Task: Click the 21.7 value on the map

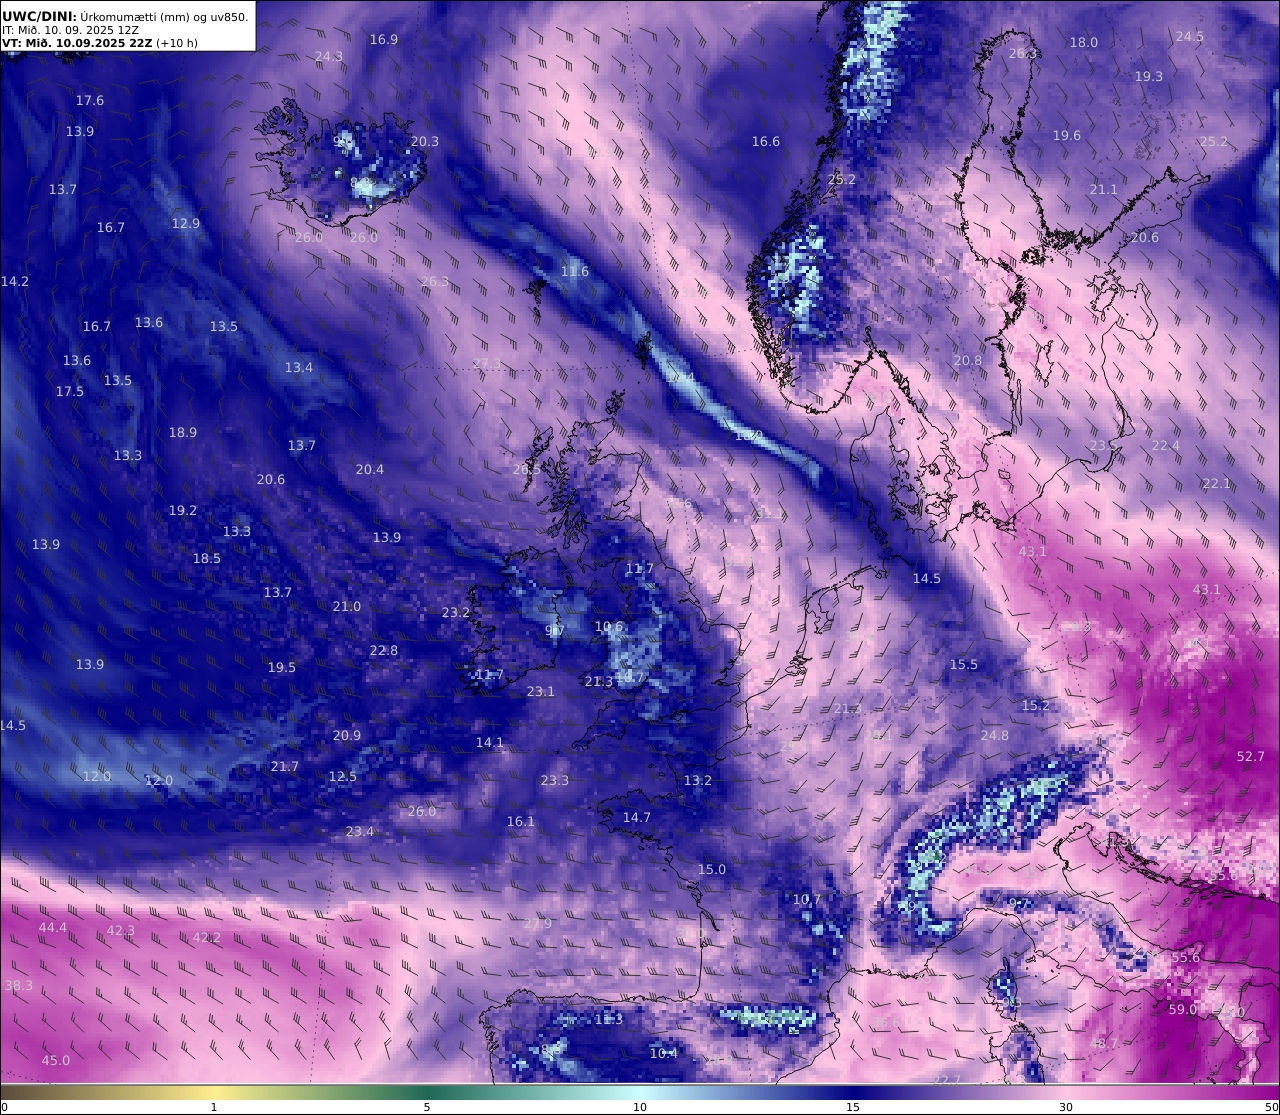Action: 285,766
